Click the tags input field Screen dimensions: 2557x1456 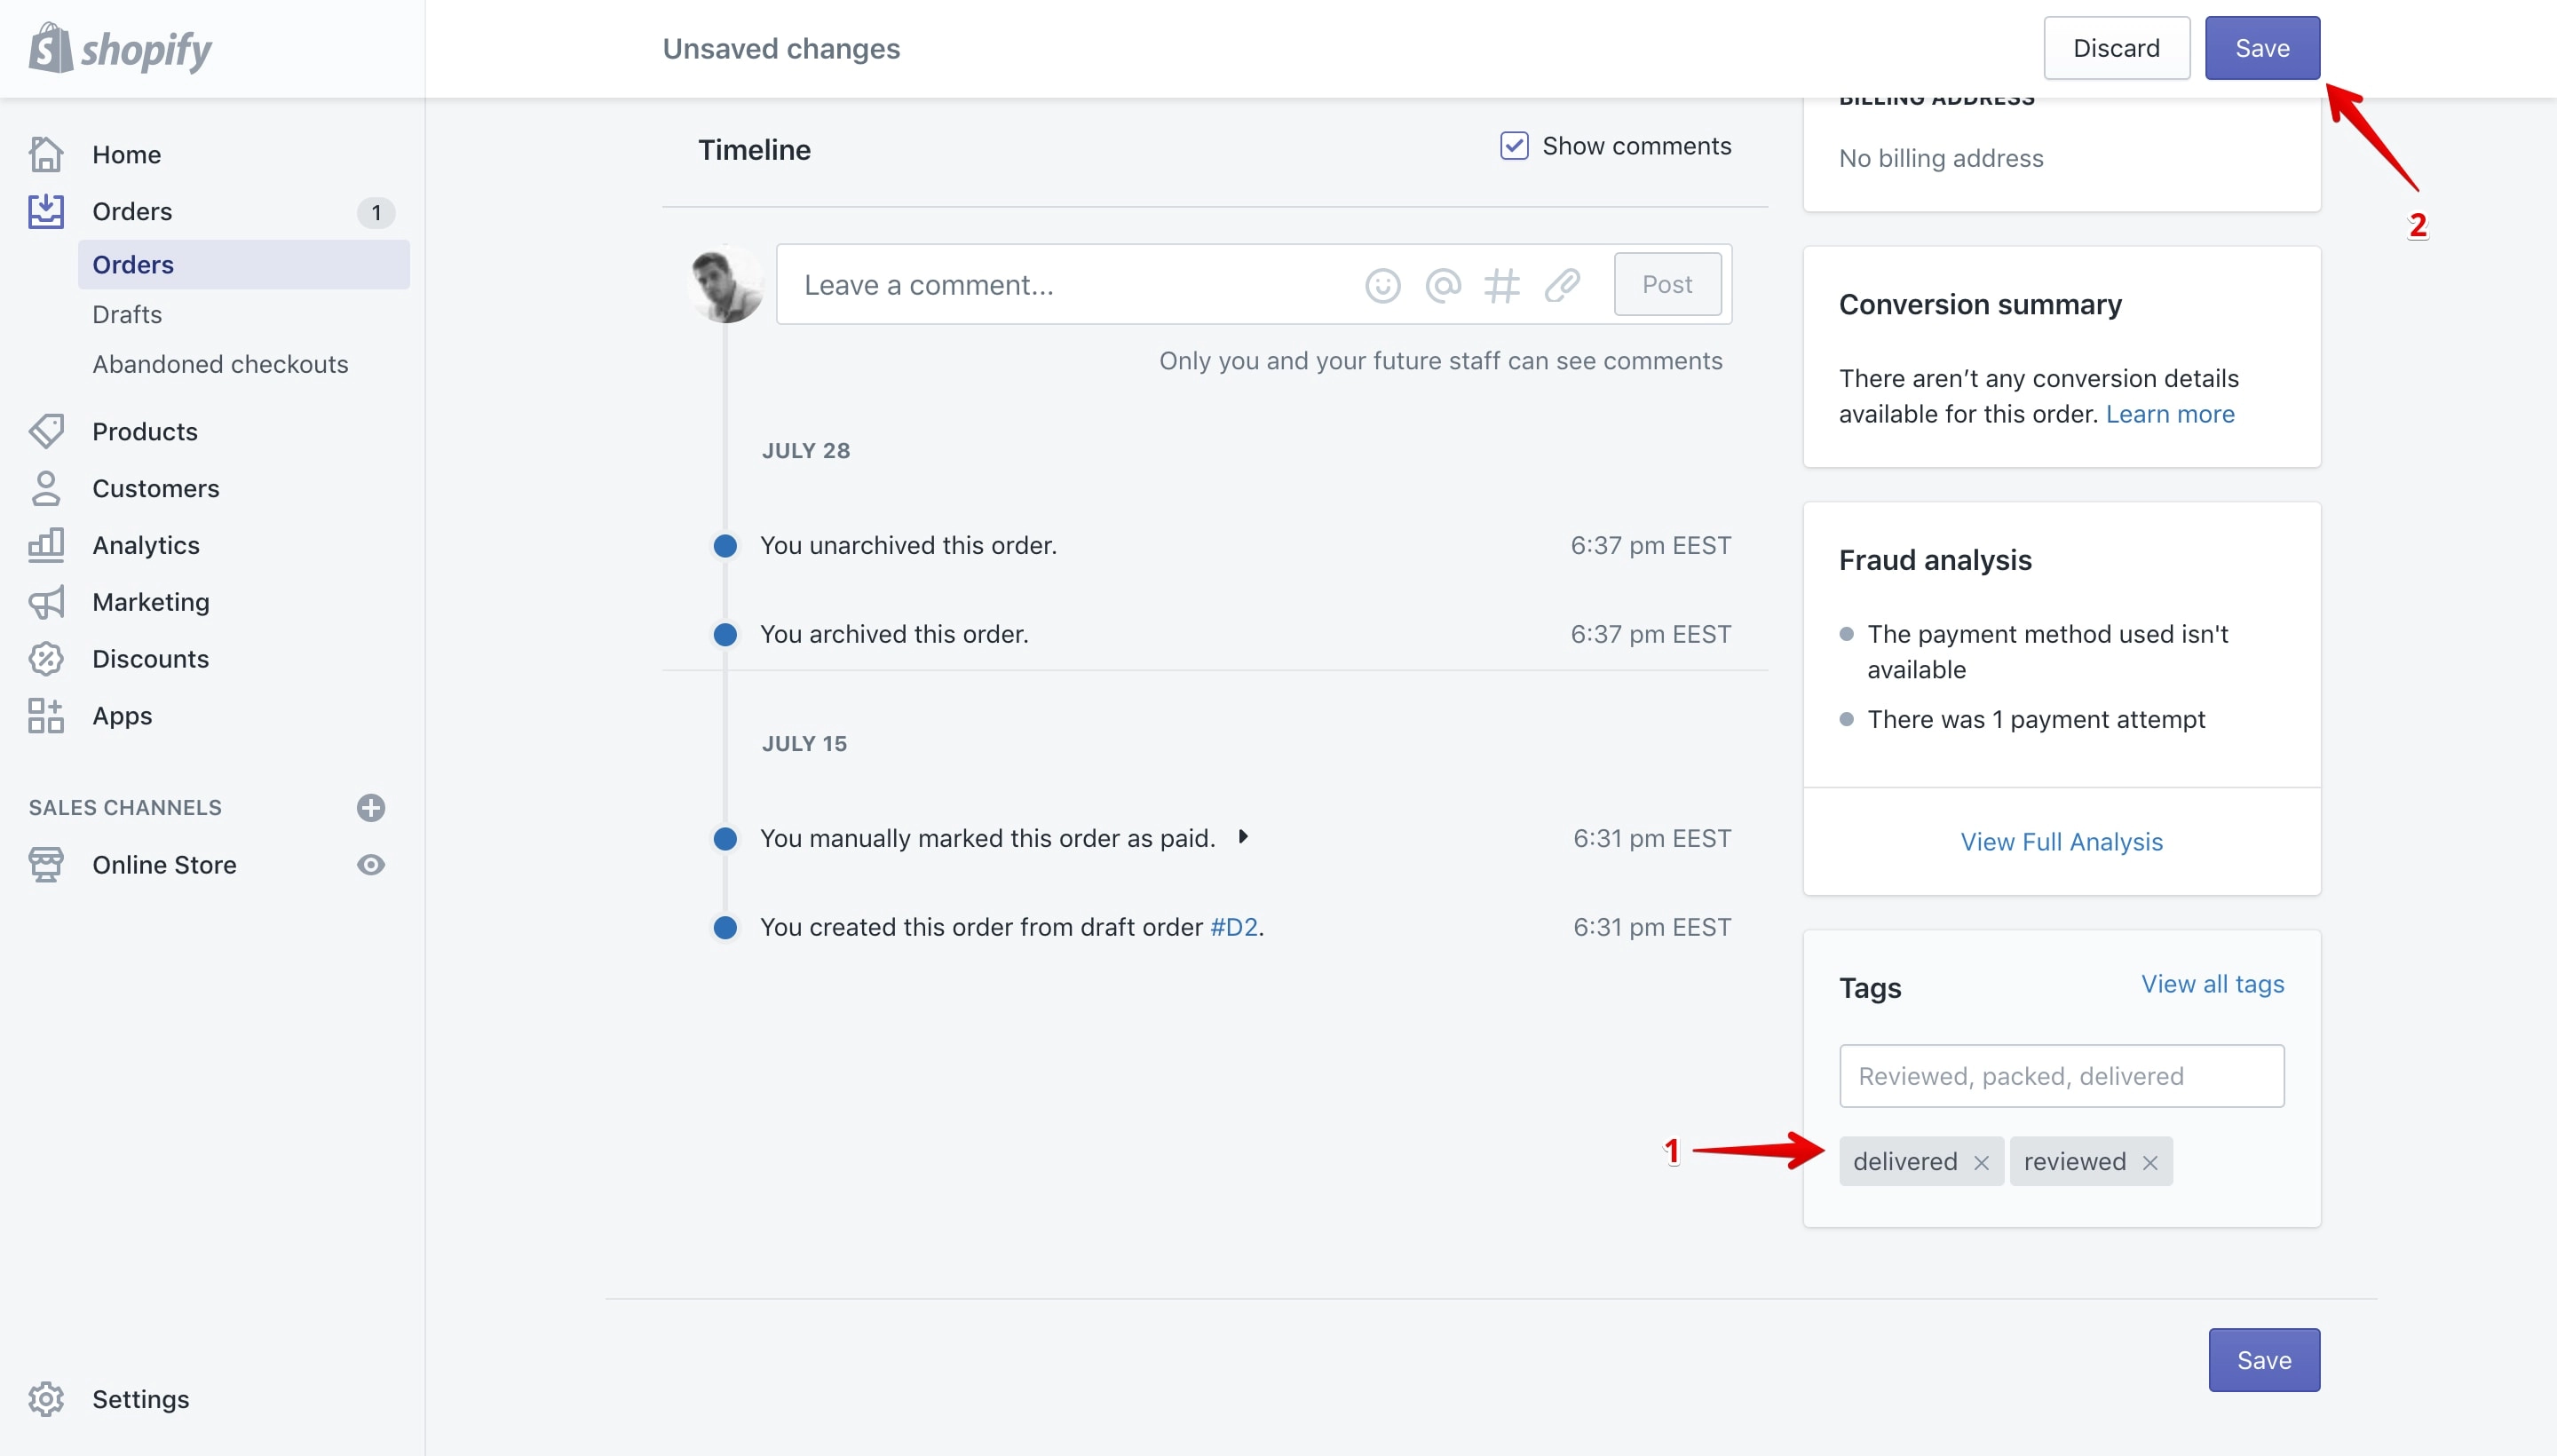(2061, 1076)
